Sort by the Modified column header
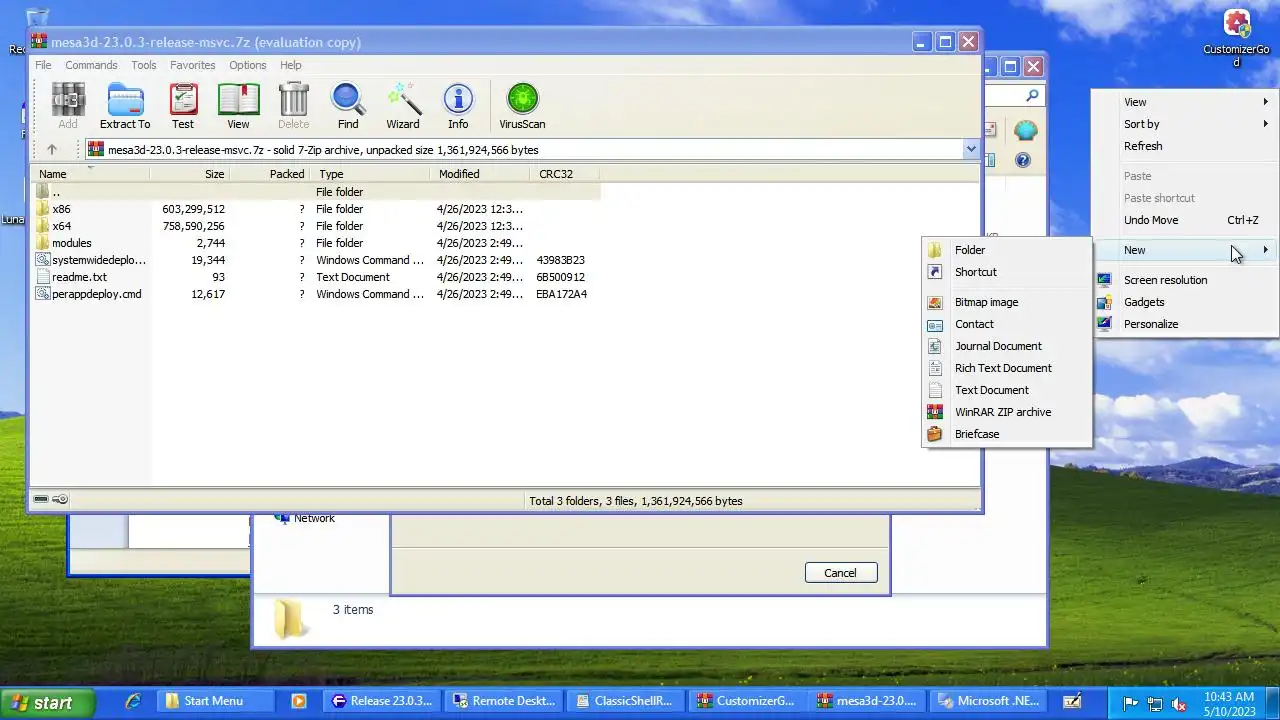 coord(481,174)
